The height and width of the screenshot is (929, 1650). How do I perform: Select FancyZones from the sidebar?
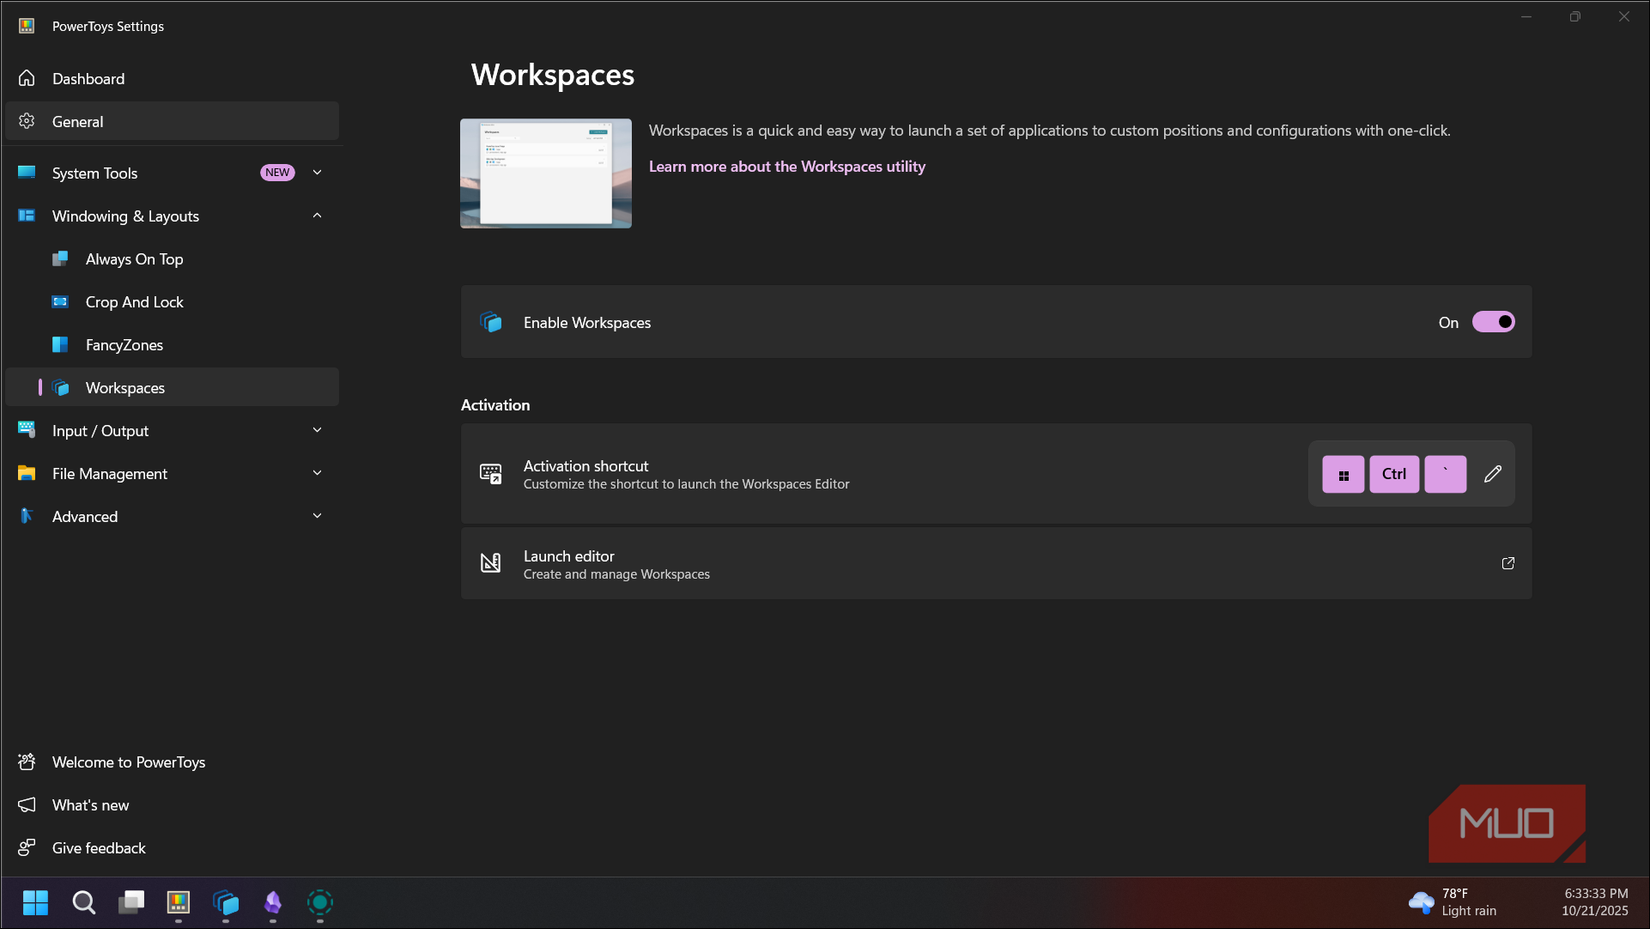pos(124,344)
